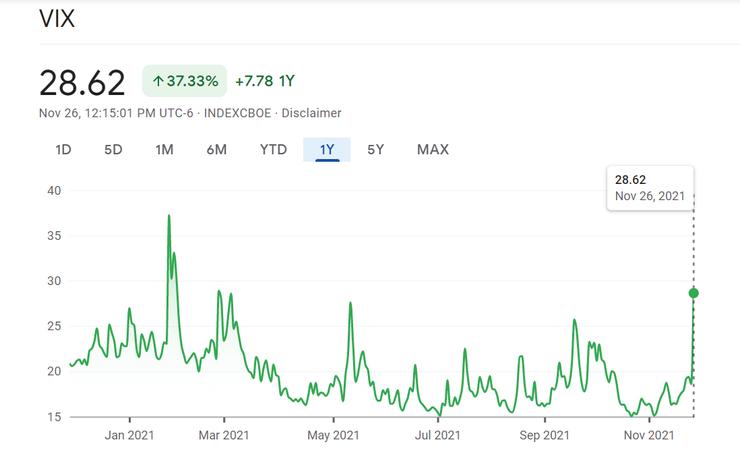Screen dimensions: 740x465
Task: Open the Disclaimer link
Action: tap(311, 113)
